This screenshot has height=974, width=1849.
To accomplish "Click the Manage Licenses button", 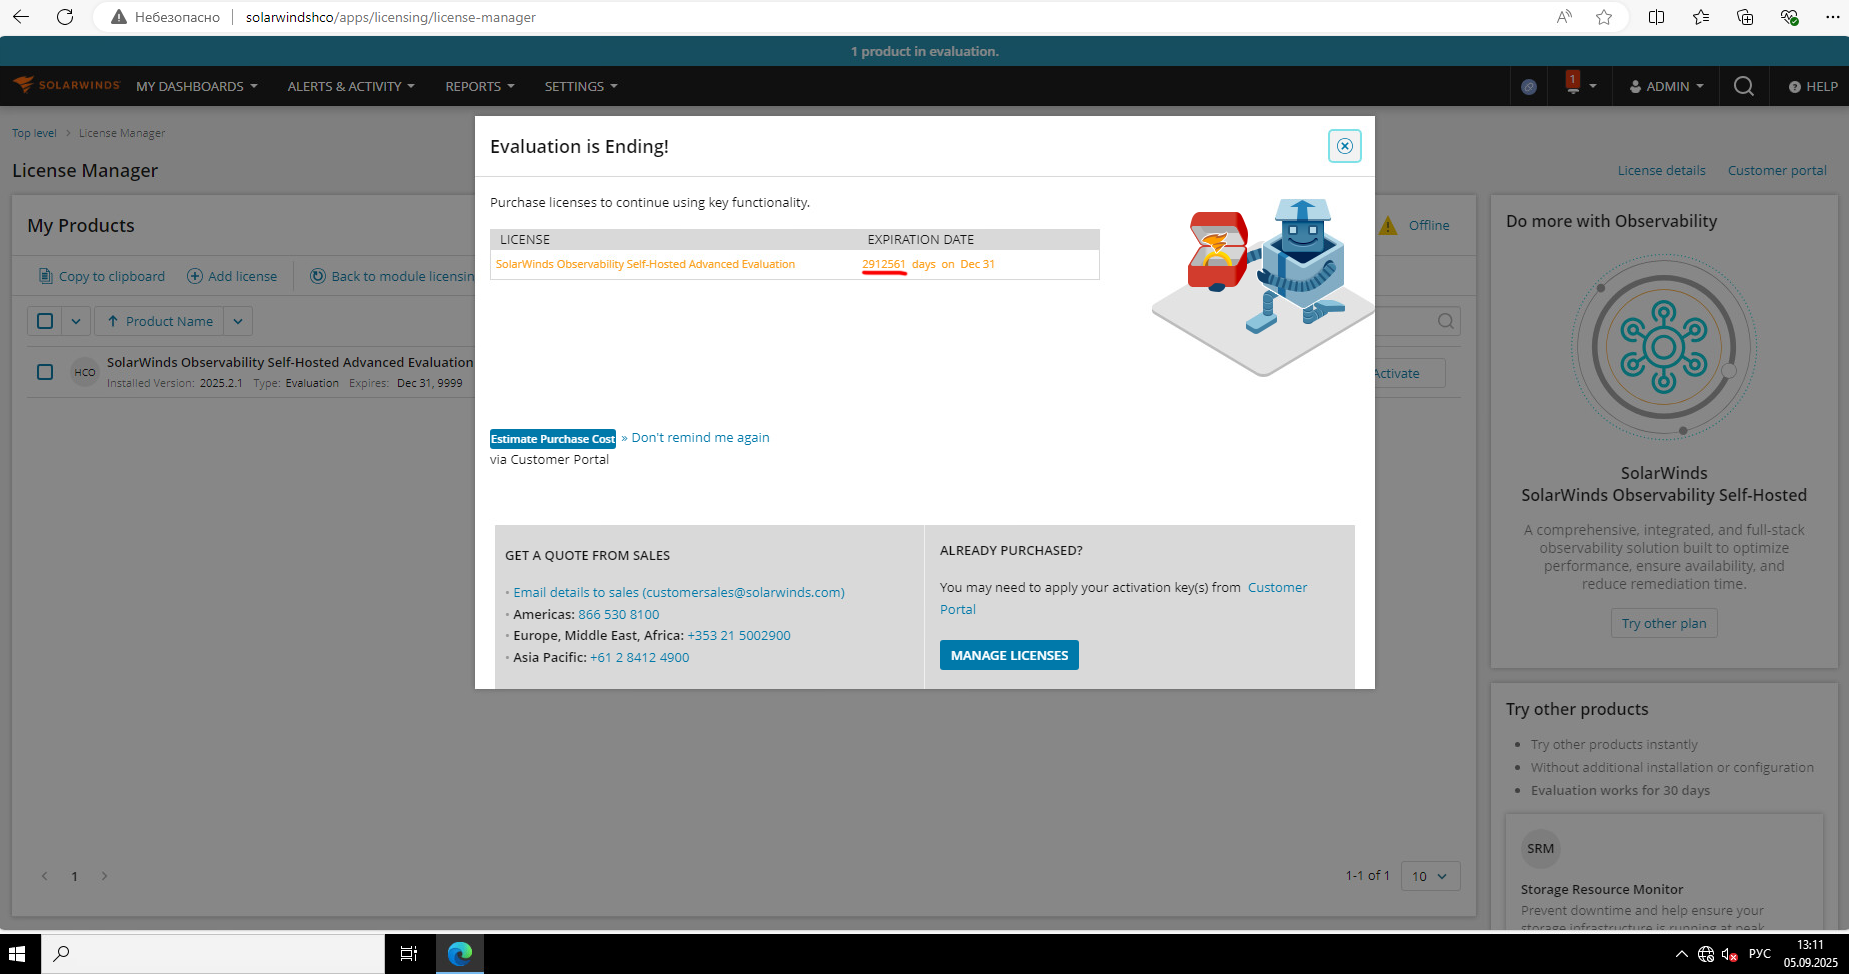I will pos(1009,655).
